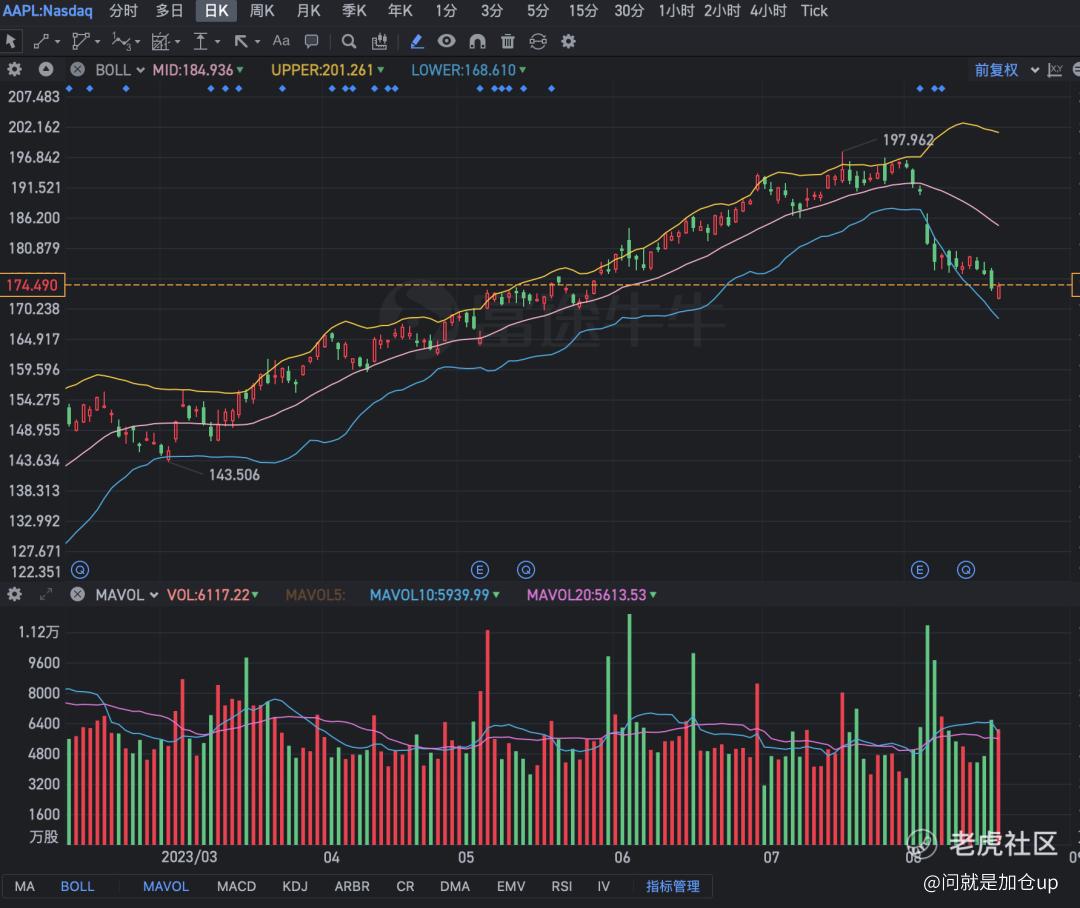Toggle MAVOL sub-indicator

[x=165, y=887]
